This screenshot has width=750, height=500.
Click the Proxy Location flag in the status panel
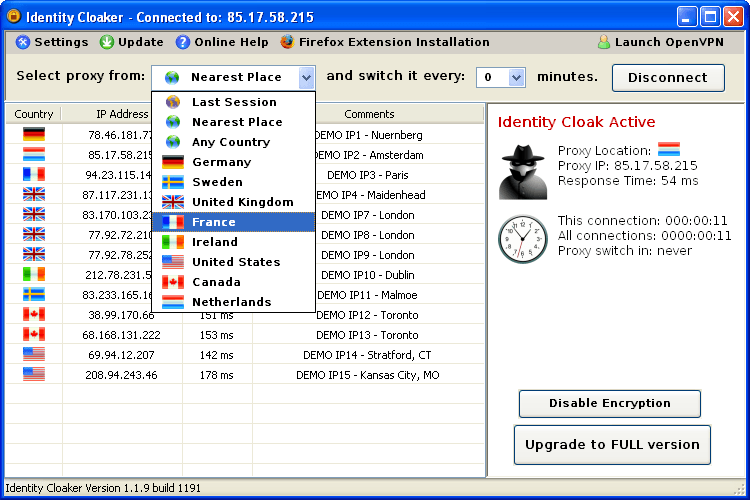pos(669,149)
